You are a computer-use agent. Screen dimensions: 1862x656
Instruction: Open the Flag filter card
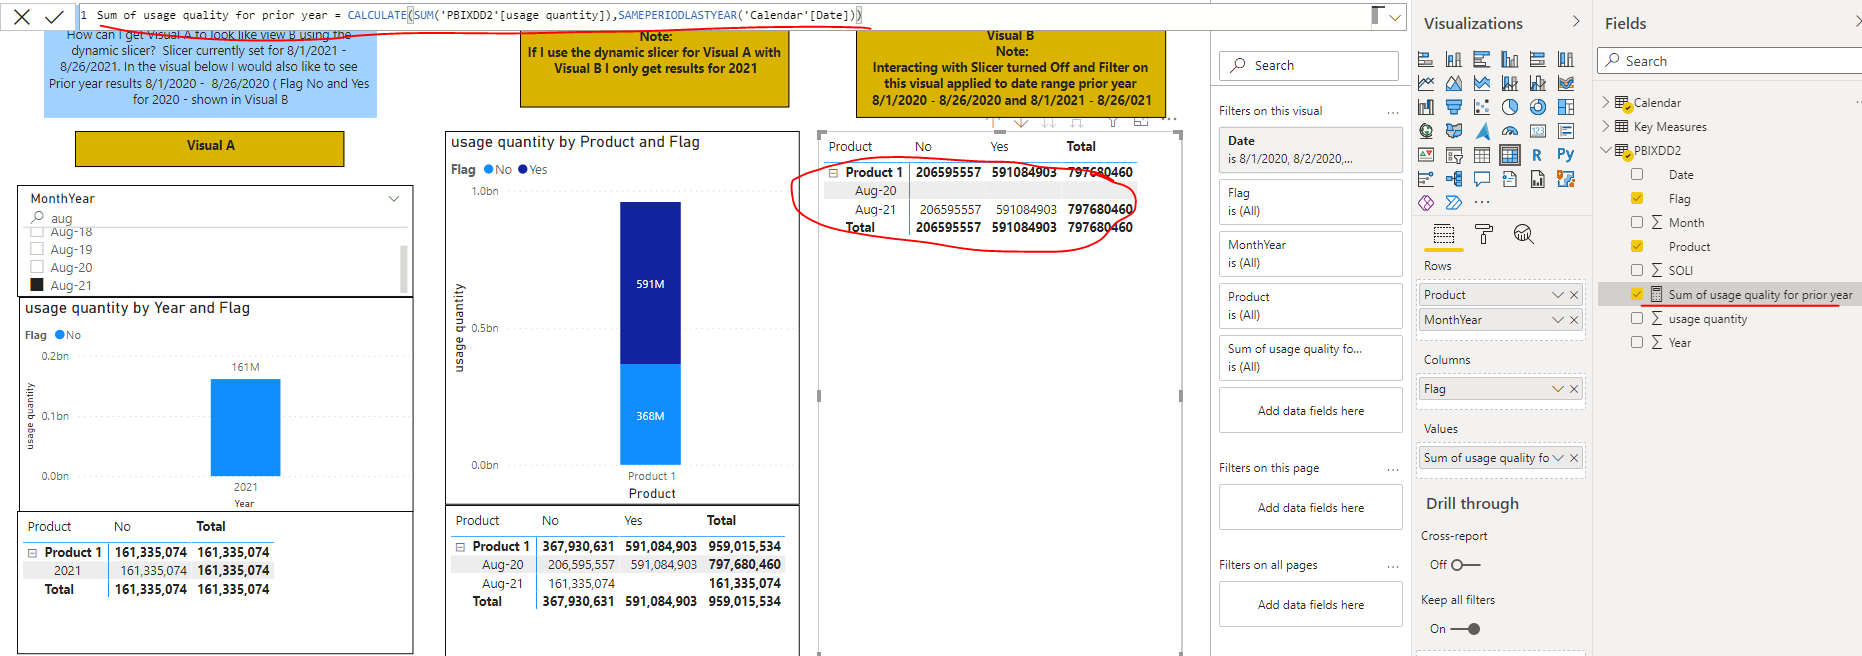(x=1310, y=202)
